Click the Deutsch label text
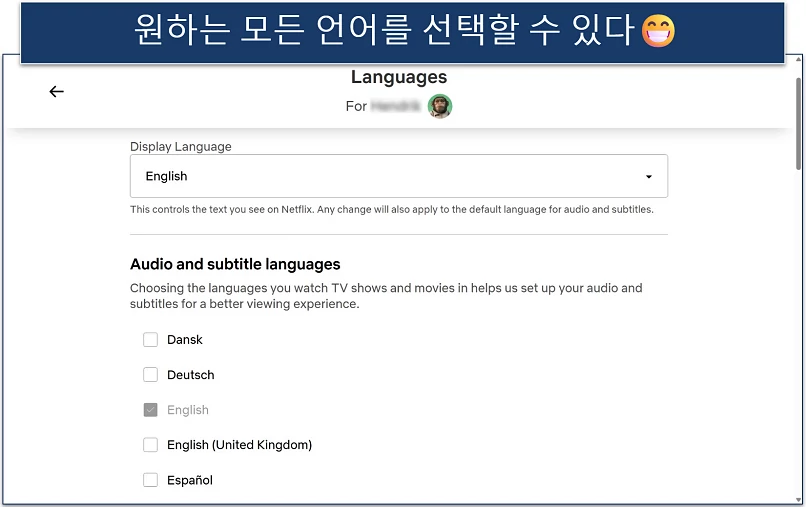Viewport: 806px width, 507px height. click(191, 375)
